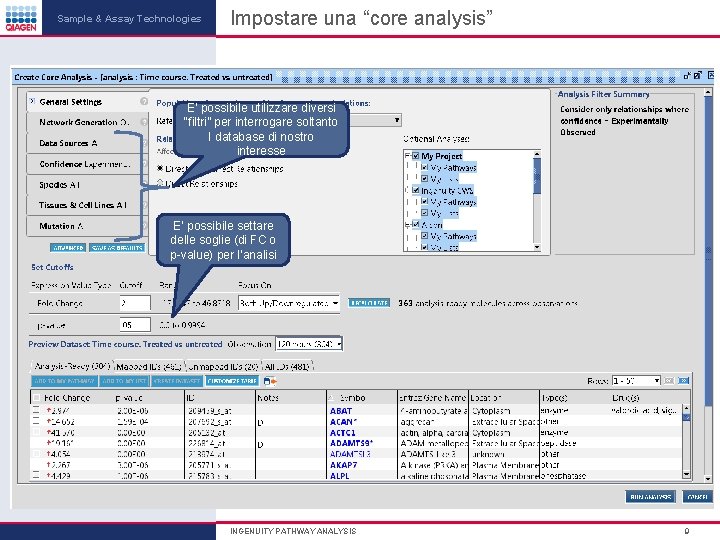This screenshot has width=720, height=540.
Task: Click the Create Dataset button
Action: (x=177, y=381)
